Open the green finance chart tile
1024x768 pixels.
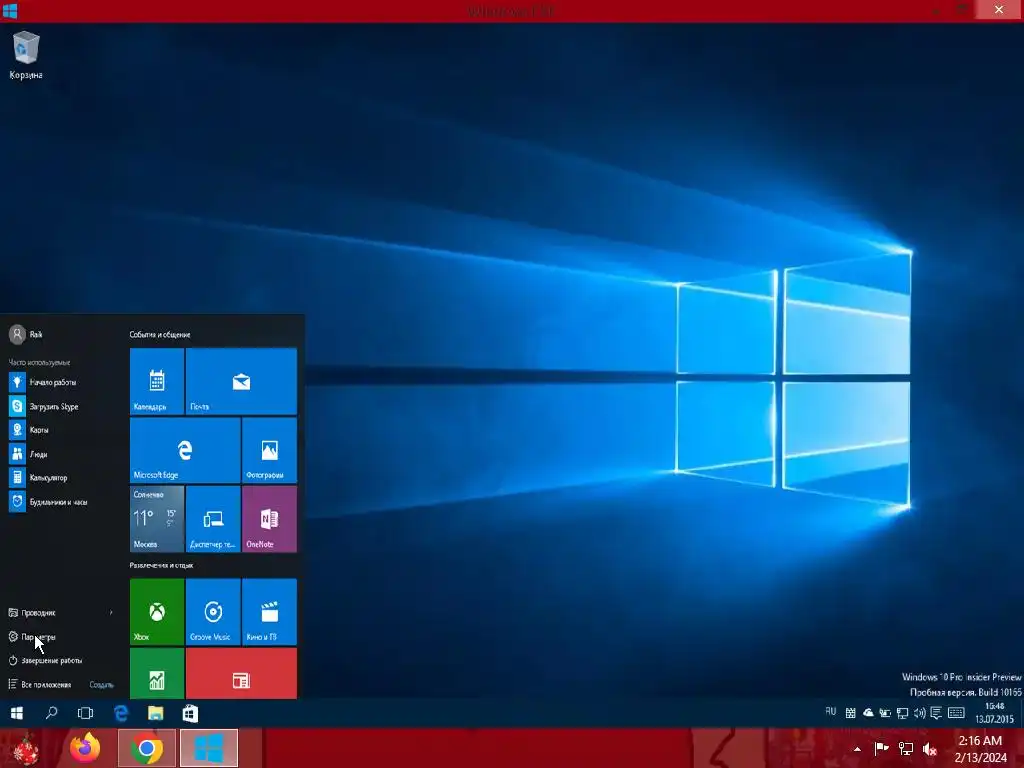(157, 673)
